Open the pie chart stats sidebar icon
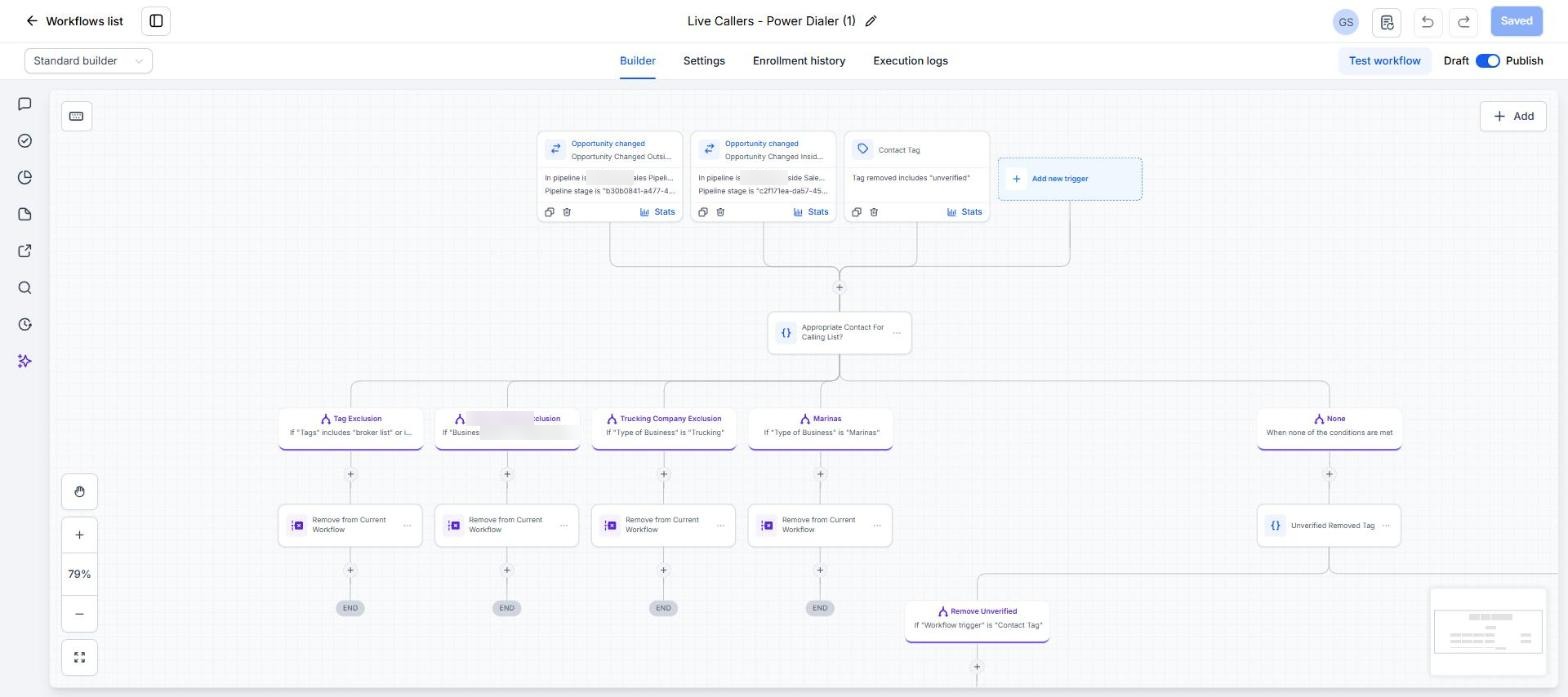1568x697 pixels. pyautogui.click(x=25, y=178)
